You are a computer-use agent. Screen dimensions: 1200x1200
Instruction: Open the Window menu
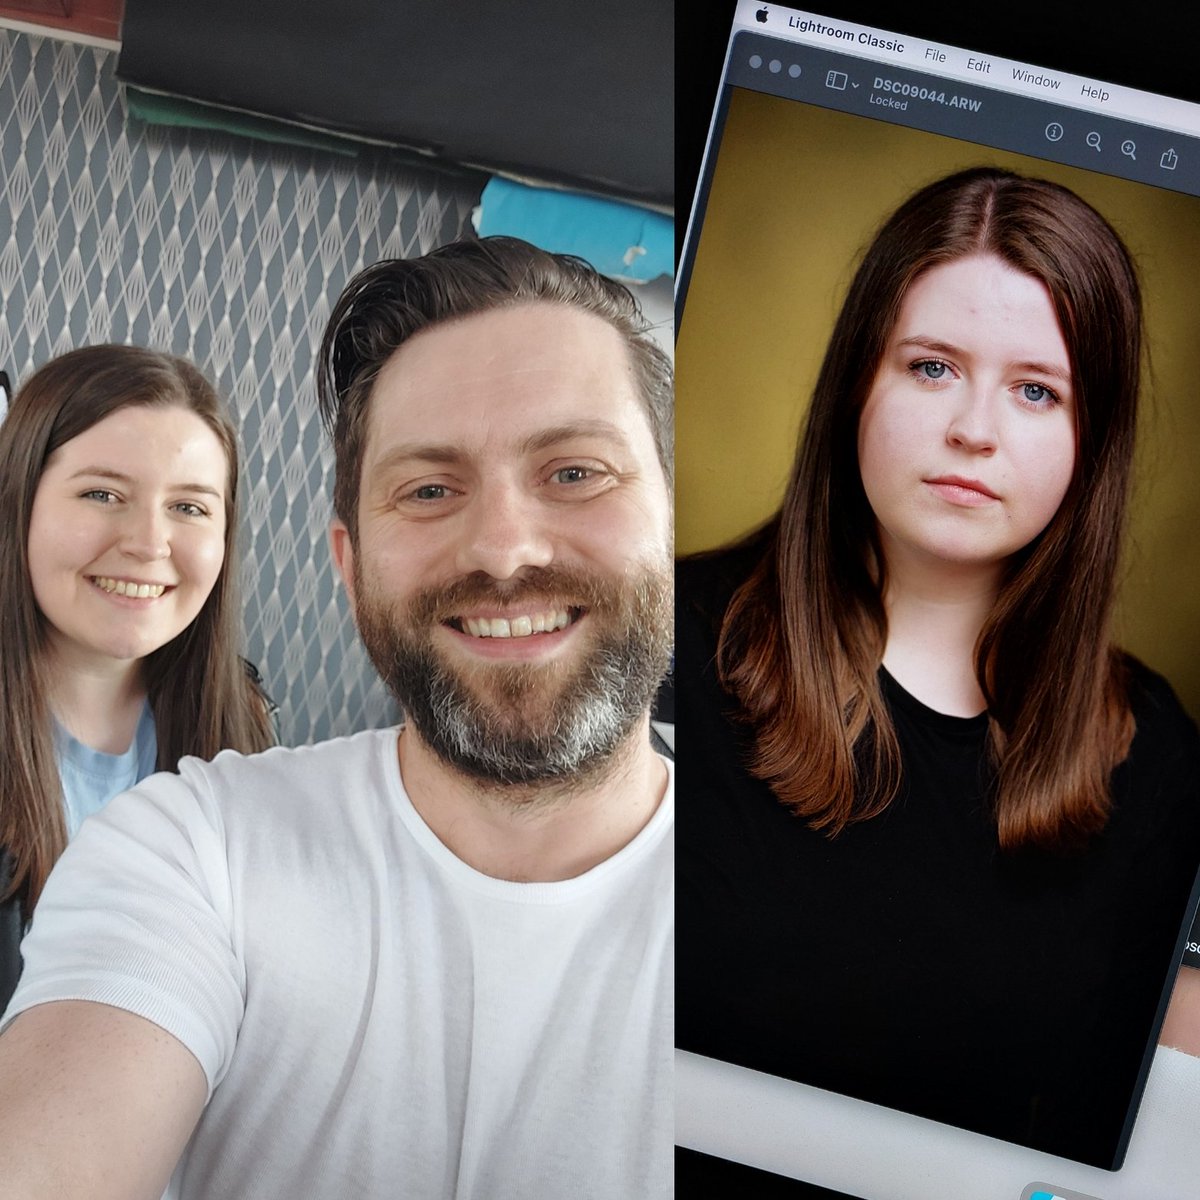pyautogui.click(x=1035, y=78)
